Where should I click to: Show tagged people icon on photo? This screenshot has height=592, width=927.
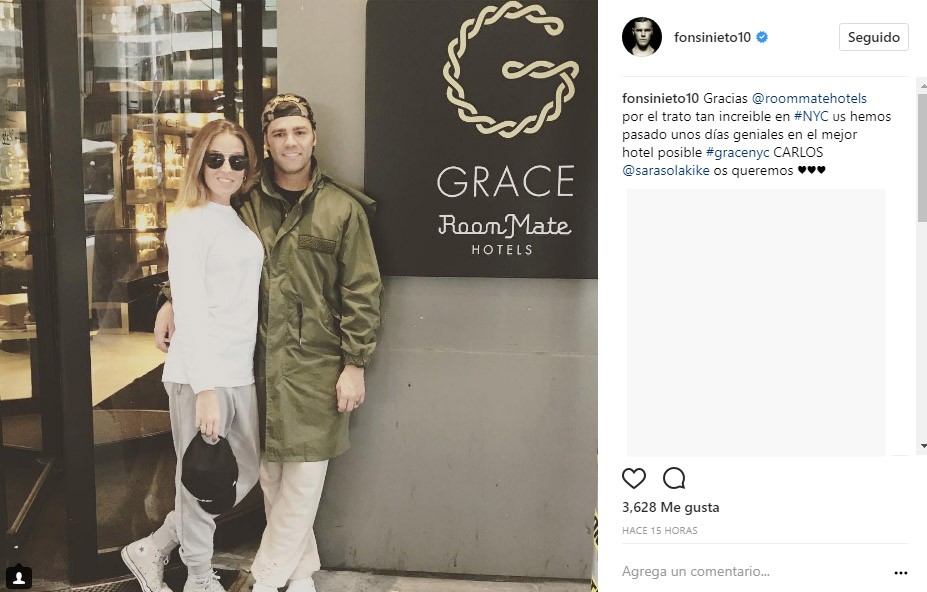click(19, 576)
